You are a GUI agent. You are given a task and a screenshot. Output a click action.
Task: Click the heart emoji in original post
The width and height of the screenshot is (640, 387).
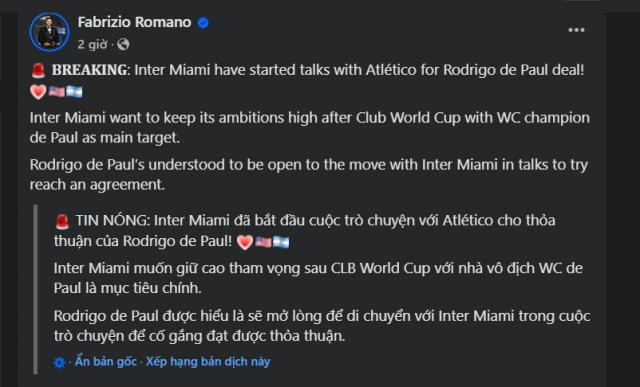38,91
